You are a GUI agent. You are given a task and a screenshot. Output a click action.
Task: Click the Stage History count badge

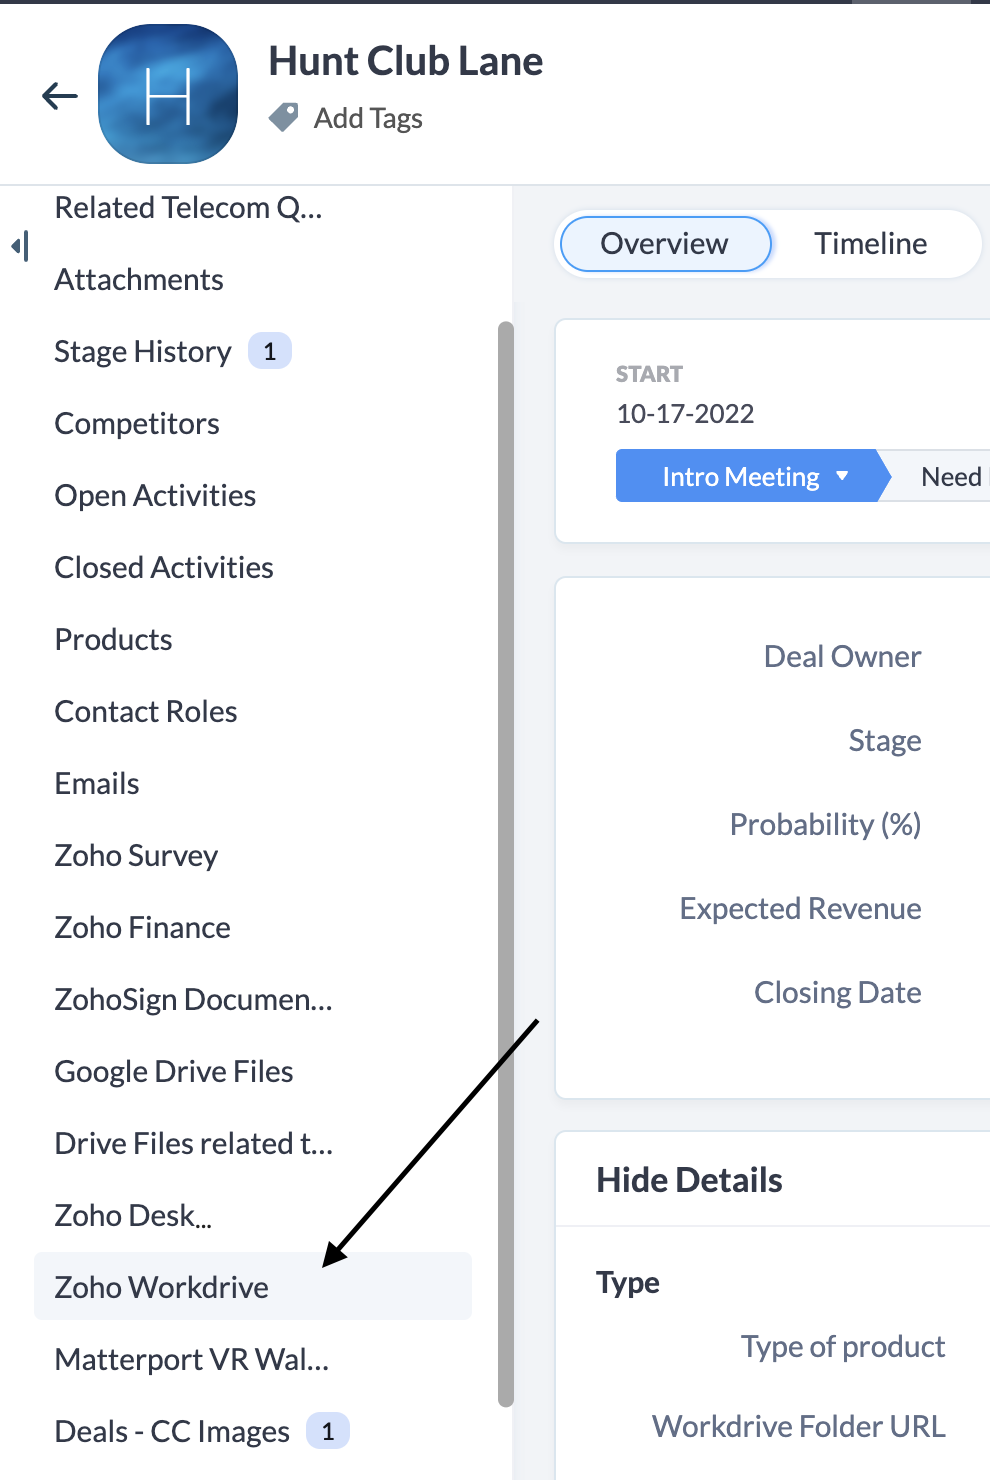point(269,351)
